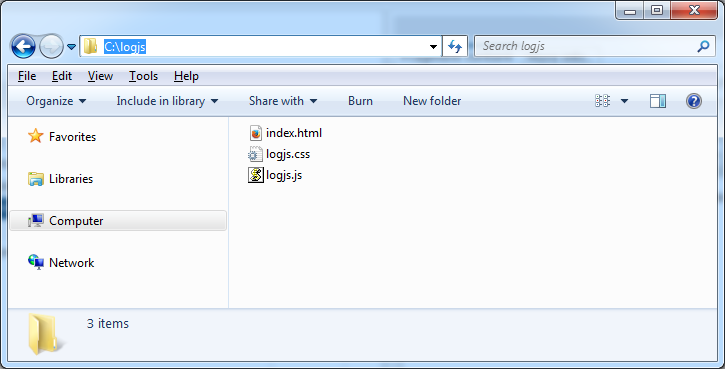Click the Forward navigation arrow
Image resolution: width=725 pixels, height=369 pixels.
click(51, 46)
